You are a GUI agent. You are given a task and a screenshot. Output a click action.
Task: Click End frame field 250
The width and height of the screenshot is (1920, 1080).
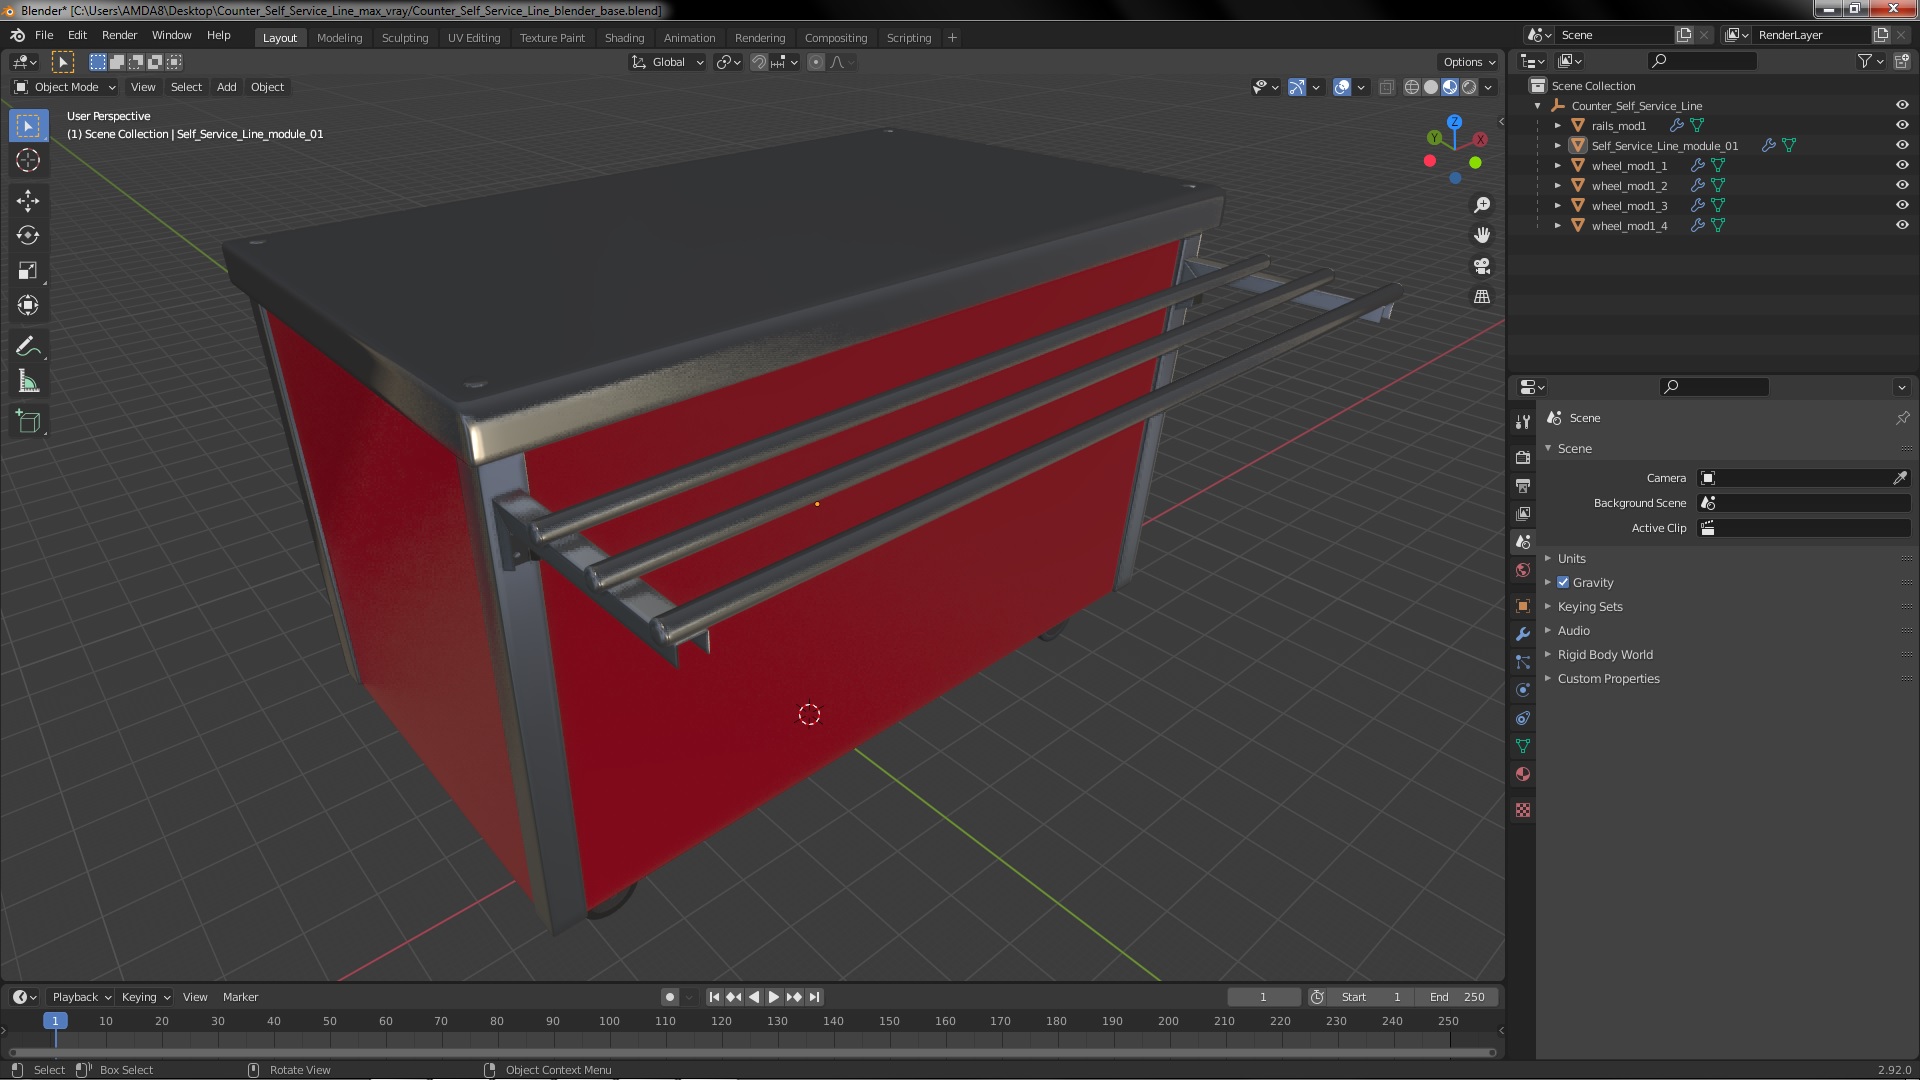[1456, 997]
